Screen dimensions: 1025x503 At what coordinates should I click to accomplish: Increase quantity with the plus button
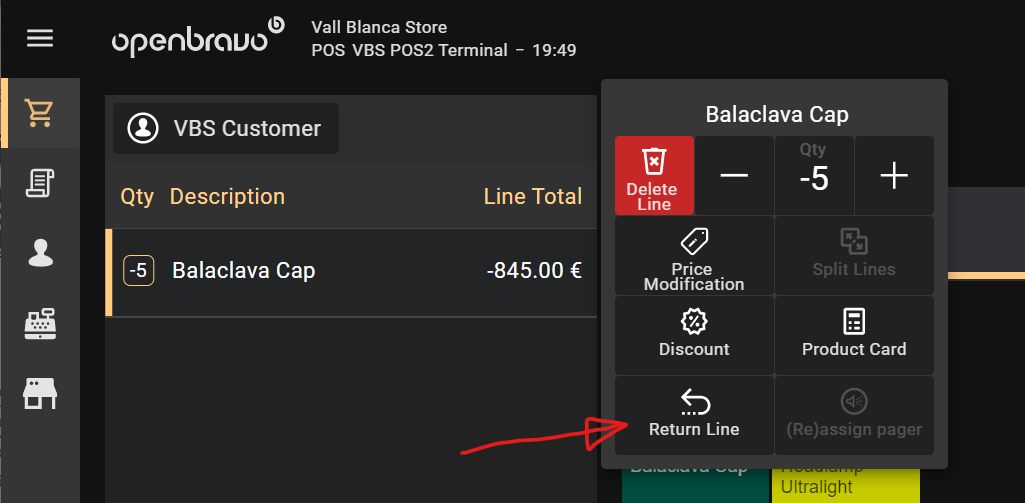(x=893, y=176)
